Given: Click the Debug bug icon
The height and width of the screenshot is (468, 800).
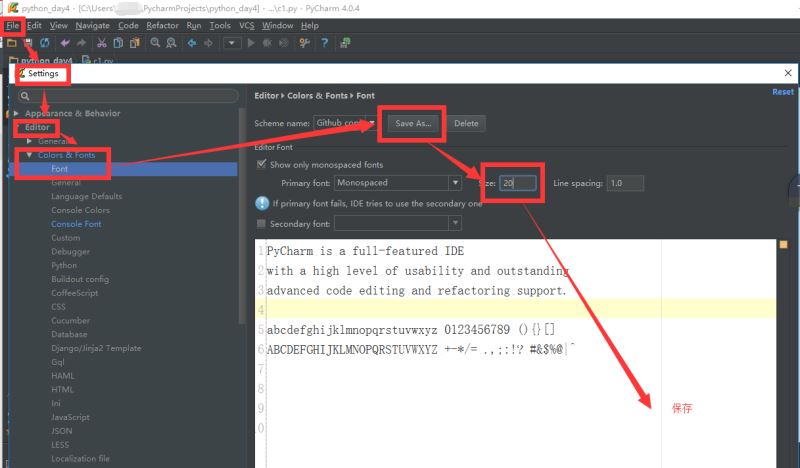Looking at the screenshot, I should coord(267,43).
